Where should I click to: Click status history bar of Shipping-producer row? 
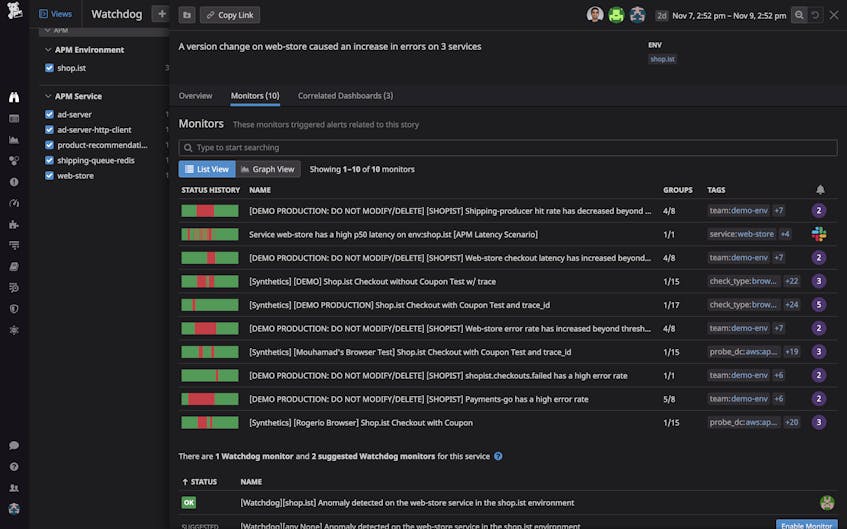(210, 211)
